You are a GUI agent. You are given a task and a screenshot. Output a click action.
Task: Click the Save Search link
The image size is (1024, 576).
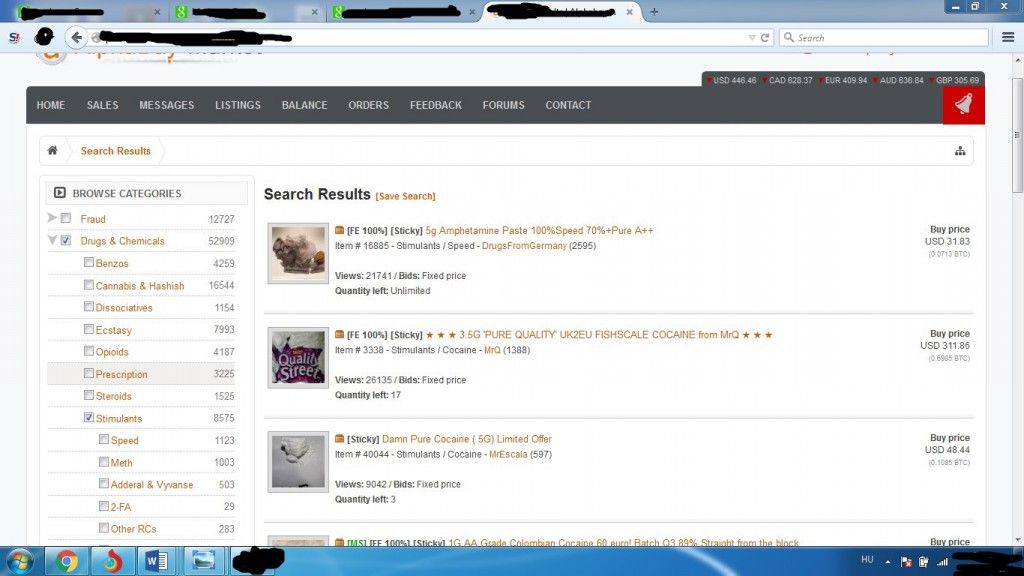(406, 196)
